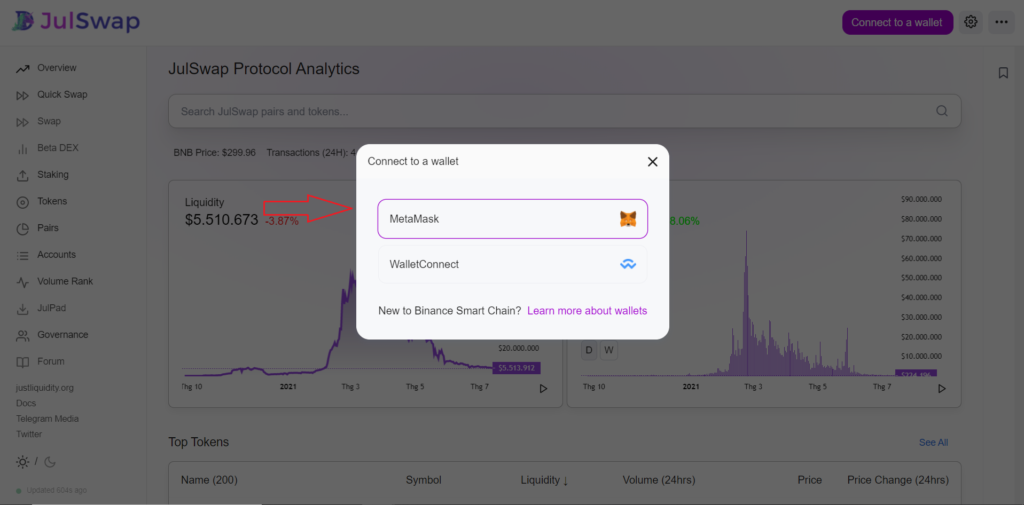Sort by Name (200) column header
Viewport: 1024px width, 505px height.
pos(209,480)
